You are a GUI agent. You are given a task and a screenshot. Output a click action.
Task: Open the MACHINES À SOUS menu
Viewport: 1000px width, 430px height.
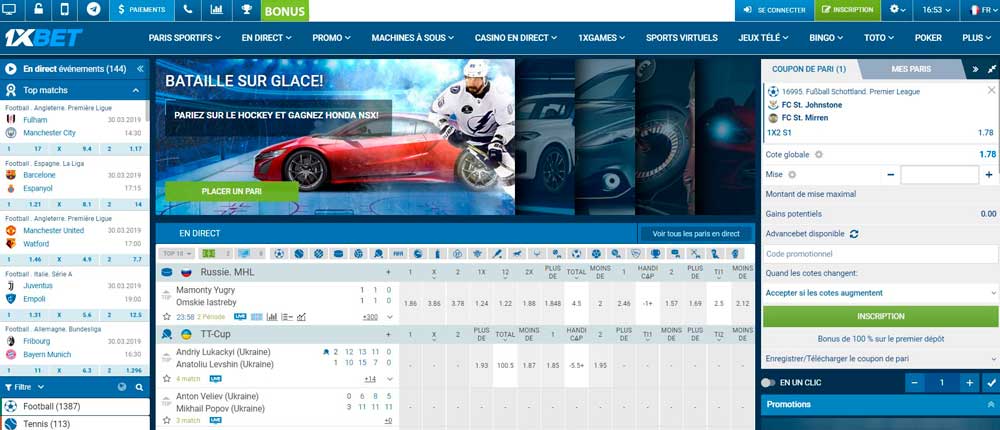(x=413, y=38)
